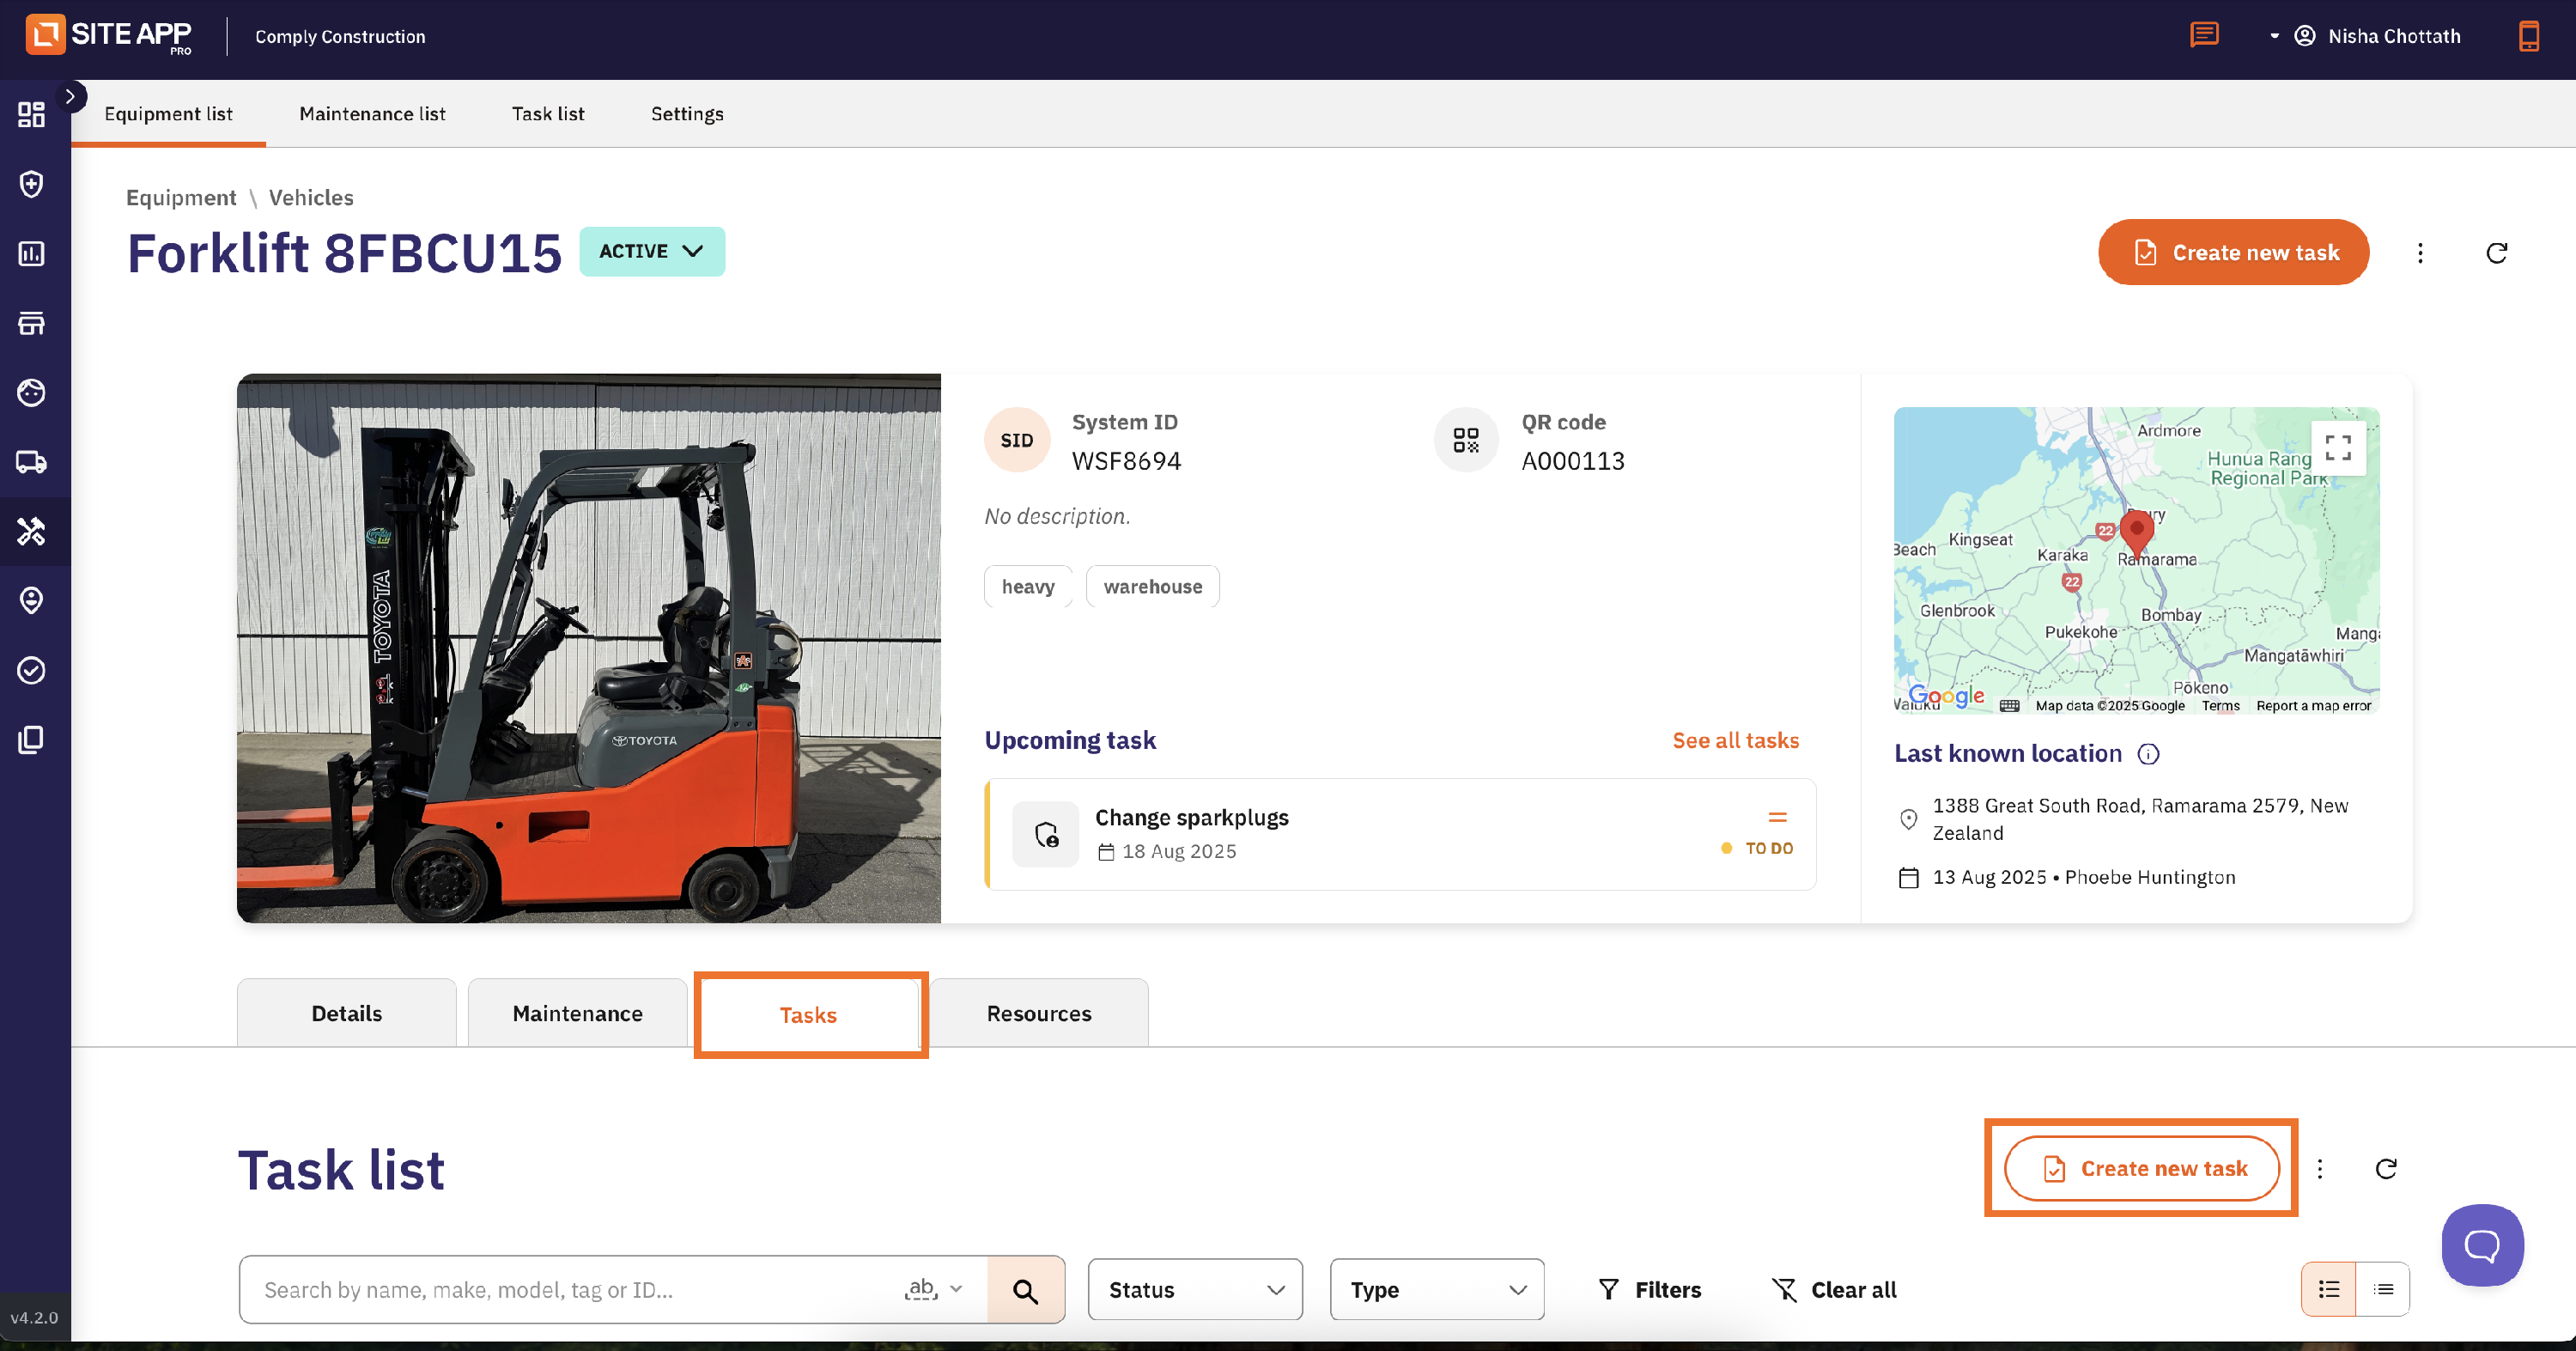Open the Settings tab
Screen dimensions: 2576x1351
coord(687,114)
